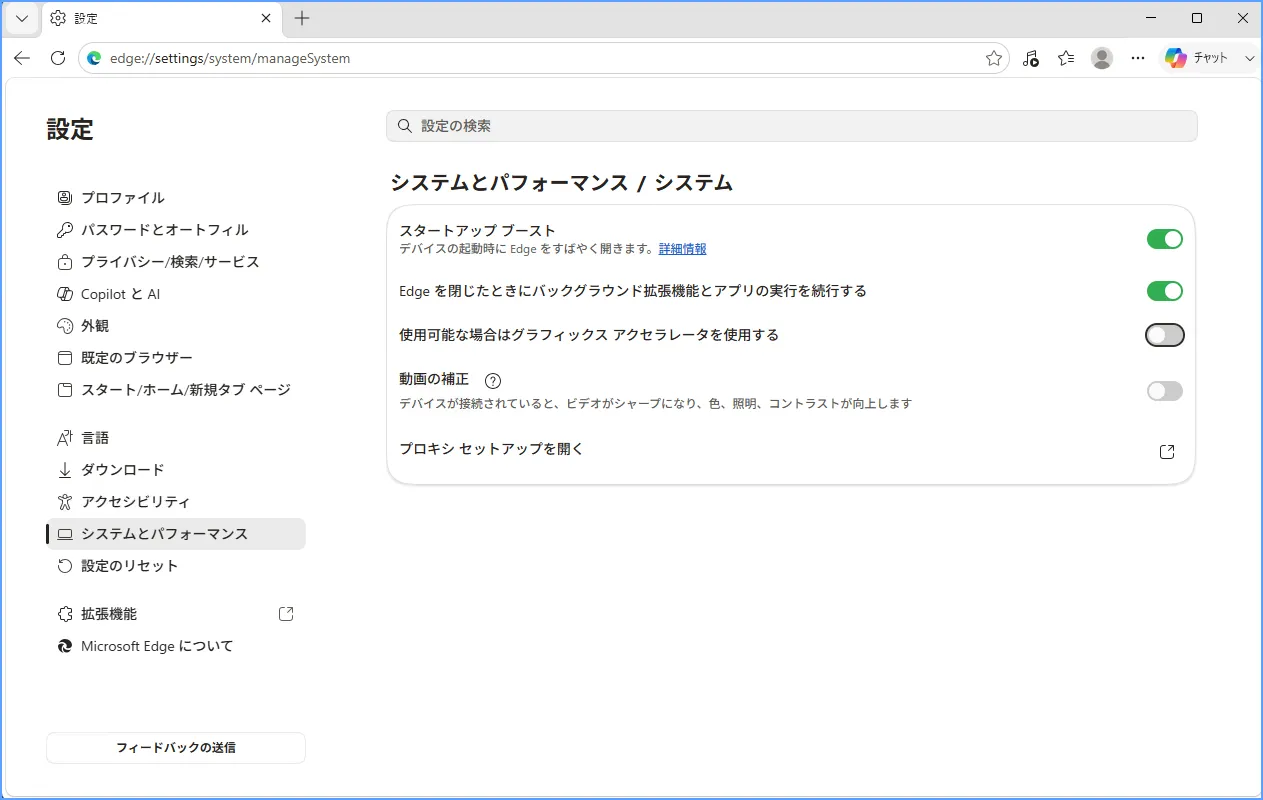
Task: Open 既定のブラウザー section
Action: tap(176, 358)
